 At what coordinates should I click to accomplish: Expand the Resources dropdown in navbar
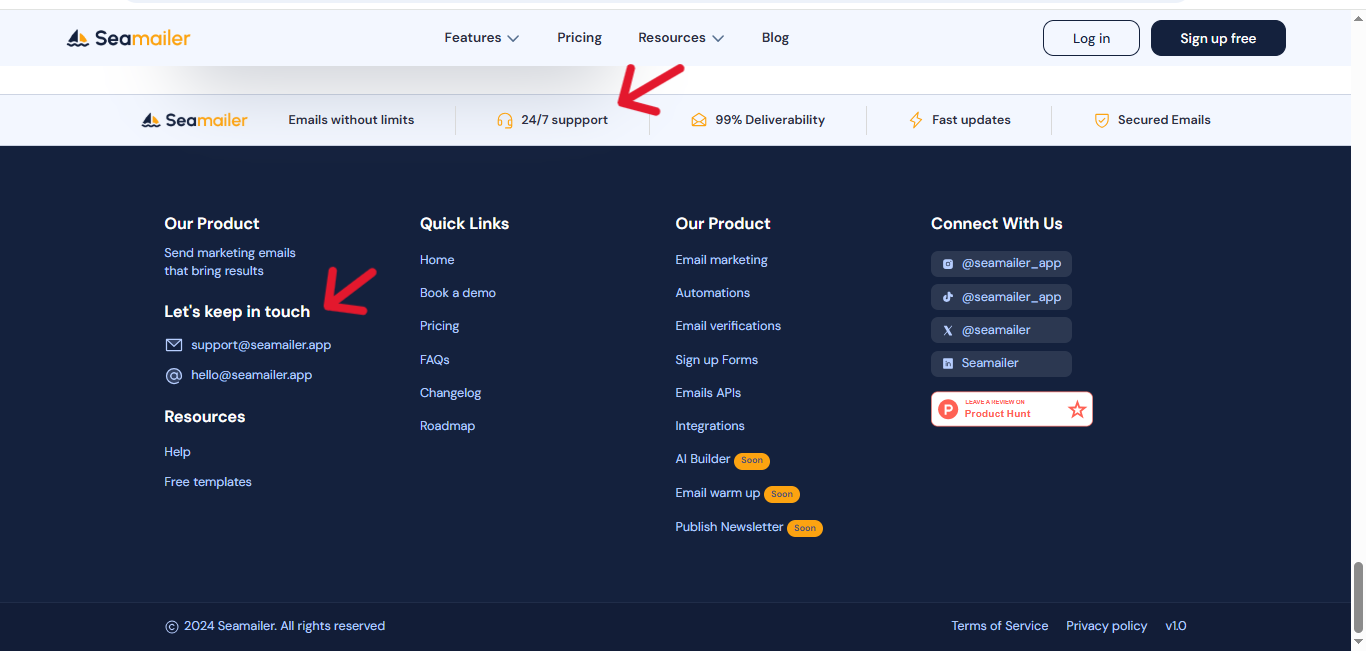(680, 38)
